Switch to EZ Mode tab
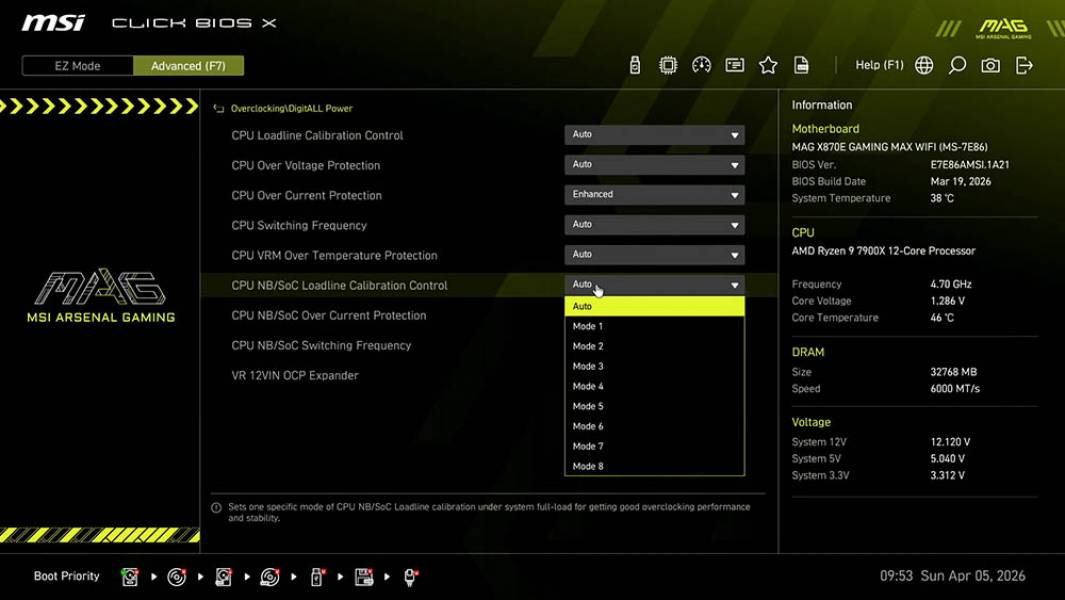Screen dimensions: 1065x600 pyautogui.click(x=76, y=65)
